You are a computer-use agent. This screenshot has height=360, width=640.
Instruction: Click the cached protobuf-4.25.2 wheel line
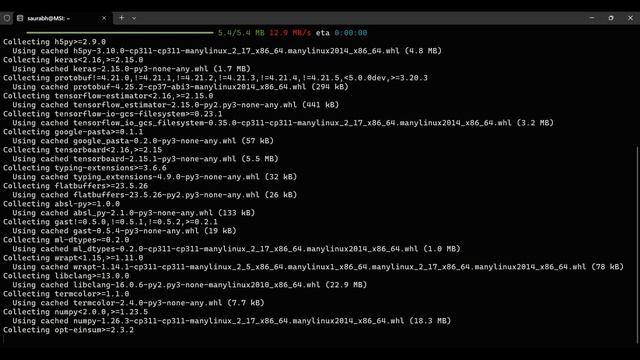tap(180, 87)
